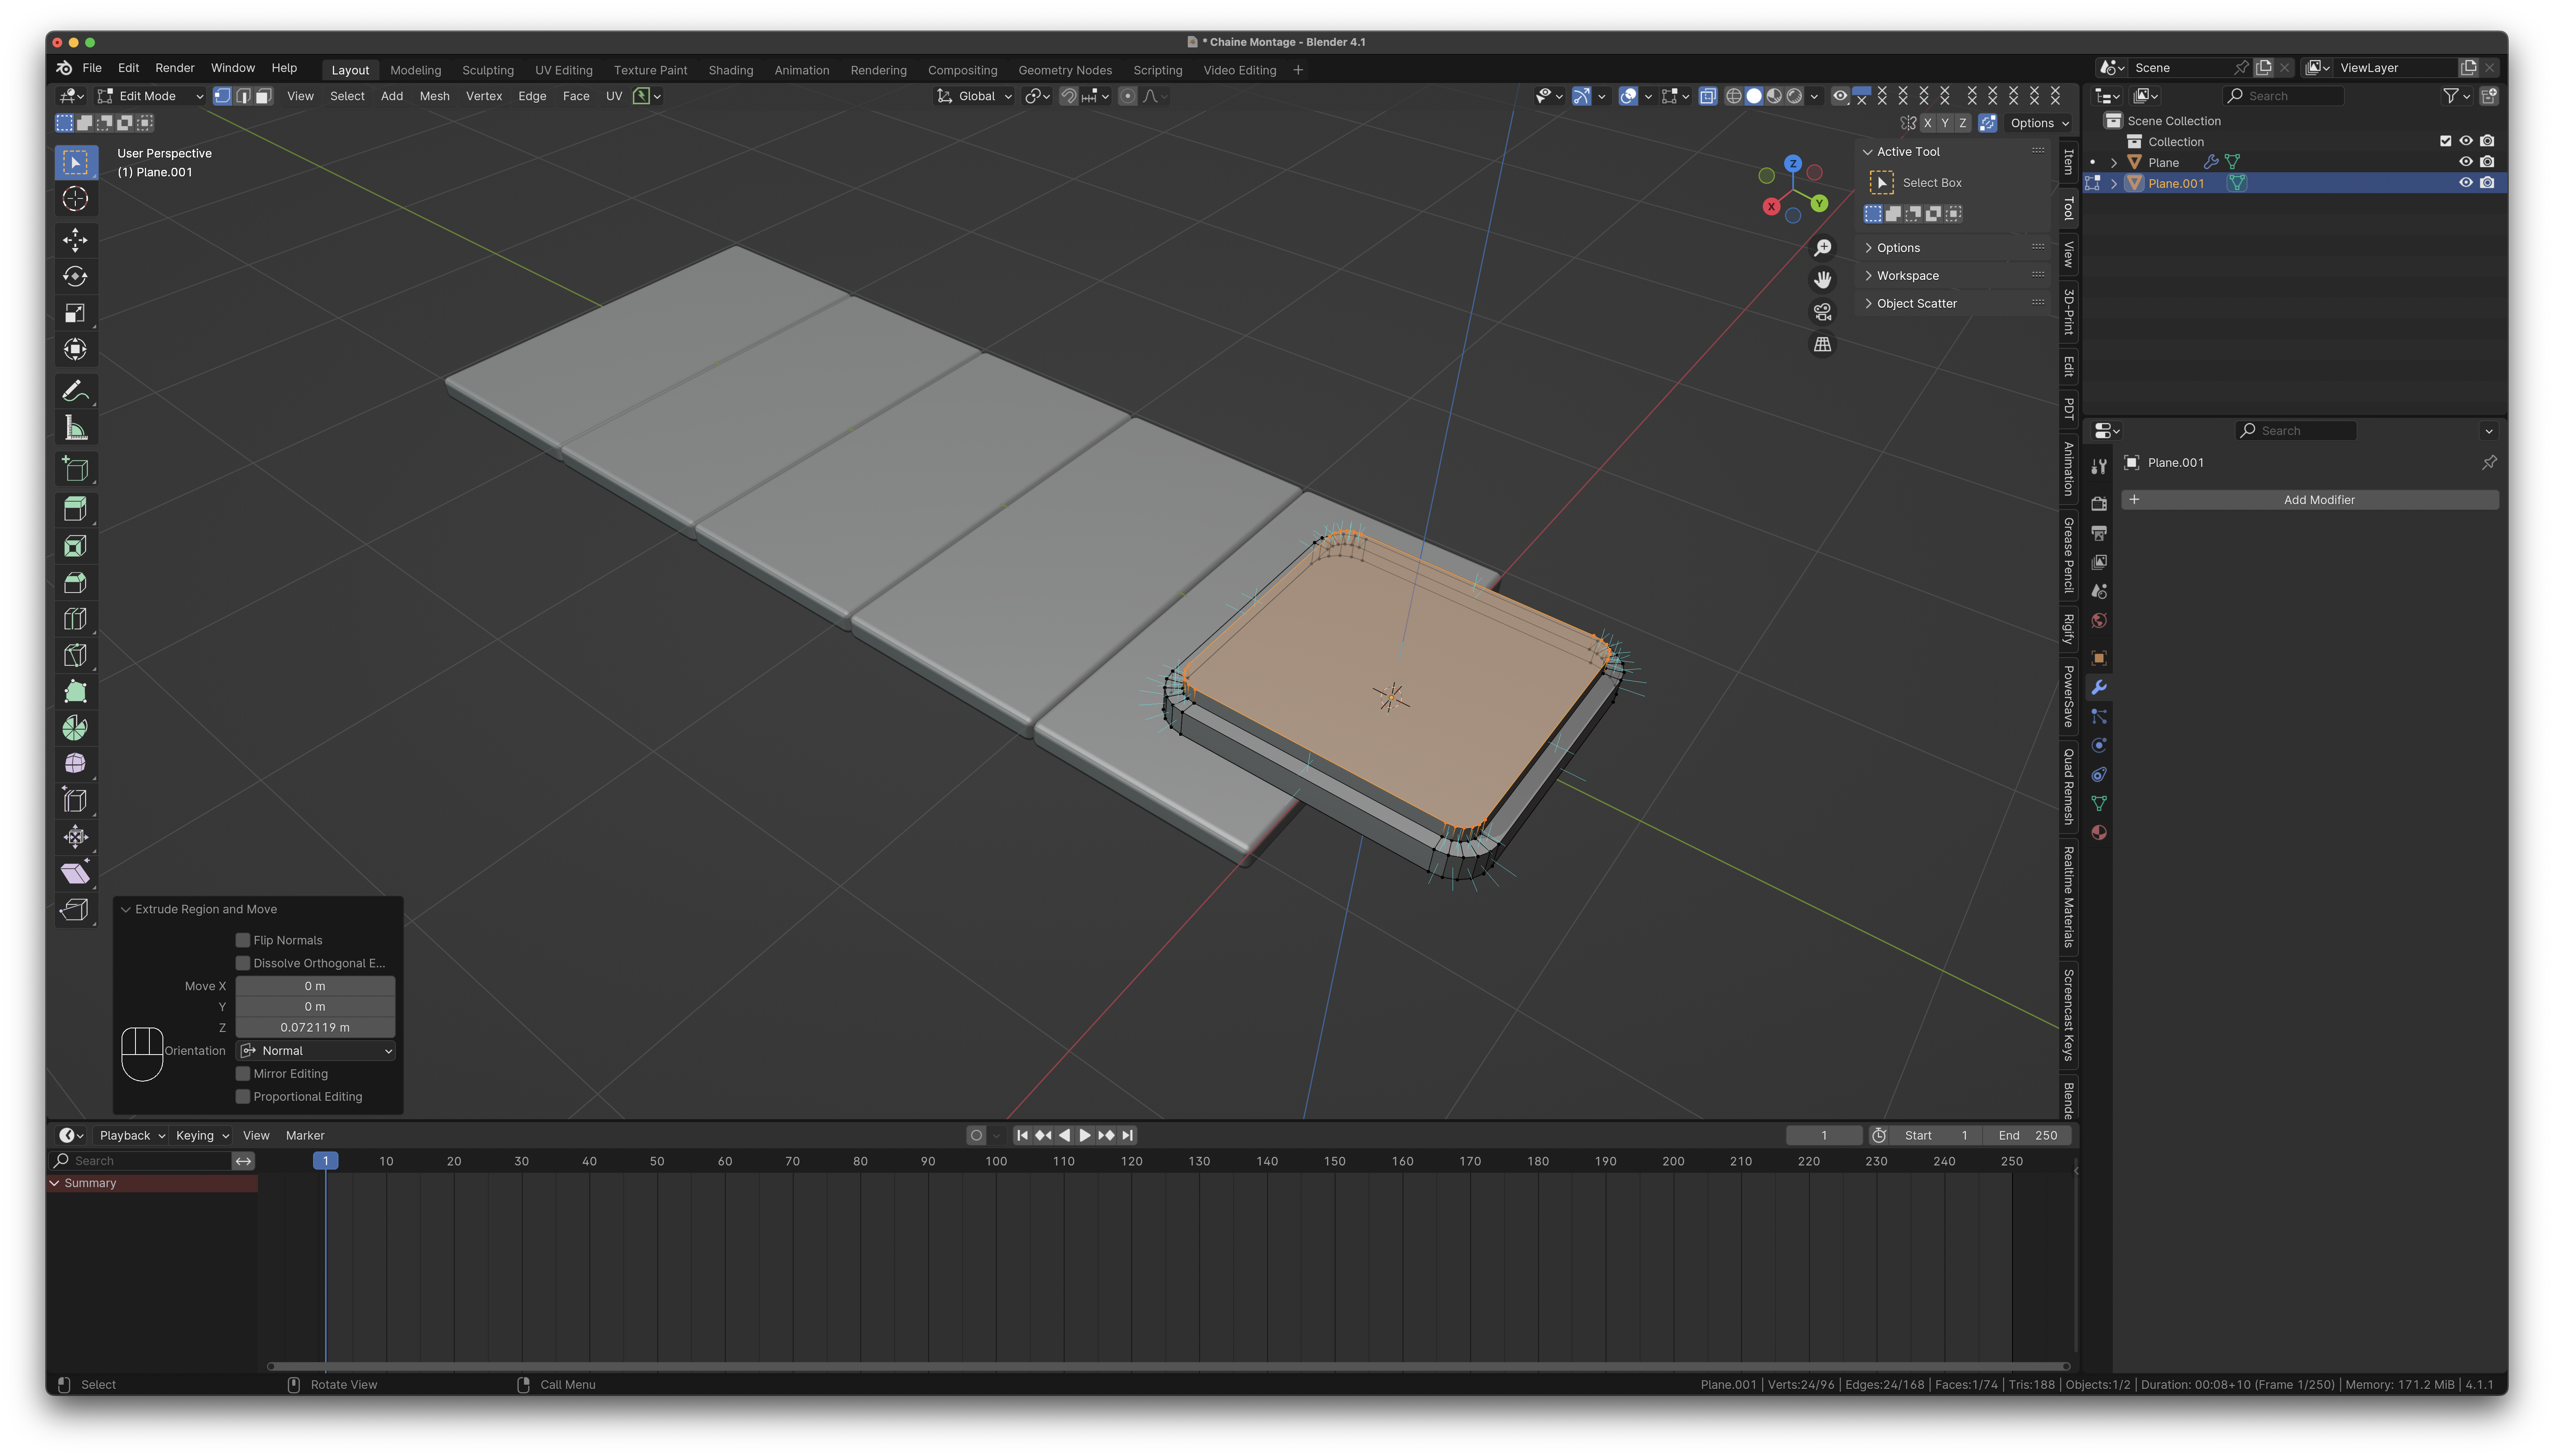Activate the Rip Region tool

pyautogui.click(x=75, y=910)
